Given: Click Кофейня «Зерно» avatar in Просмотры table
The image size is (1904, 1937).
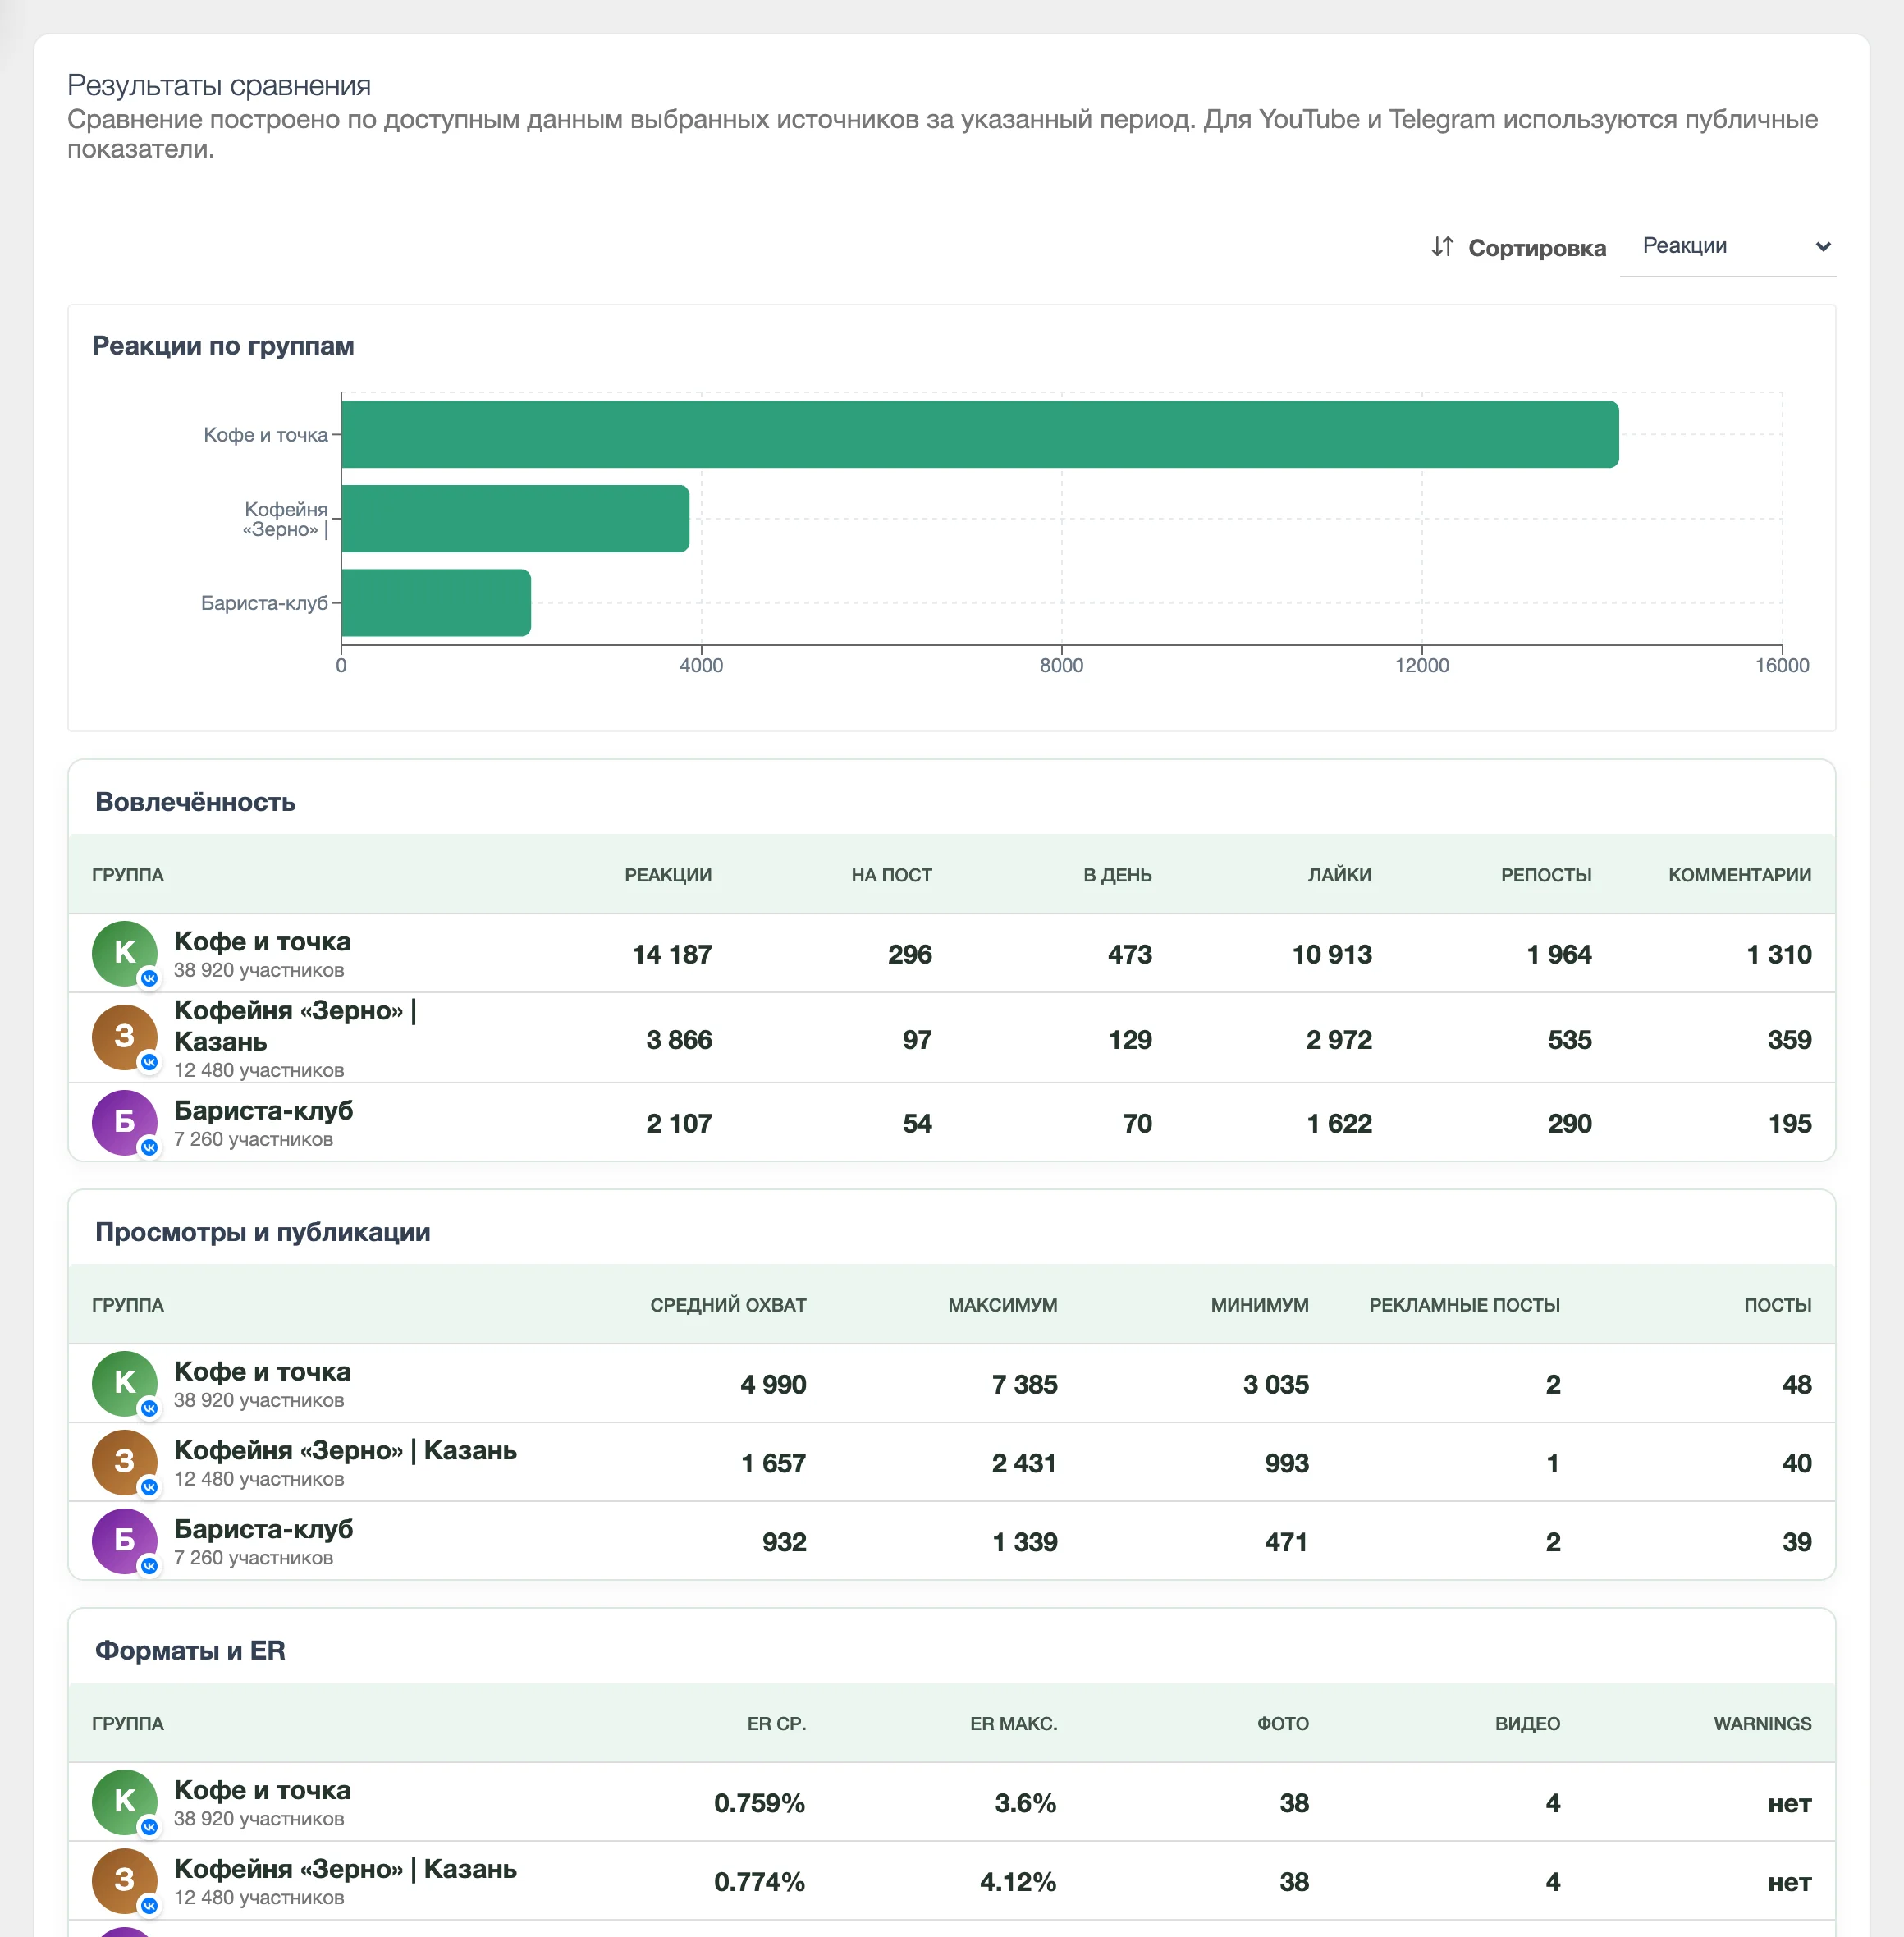Looking at the screenshot, I should pyautogui.click(x=125, y=1463).
